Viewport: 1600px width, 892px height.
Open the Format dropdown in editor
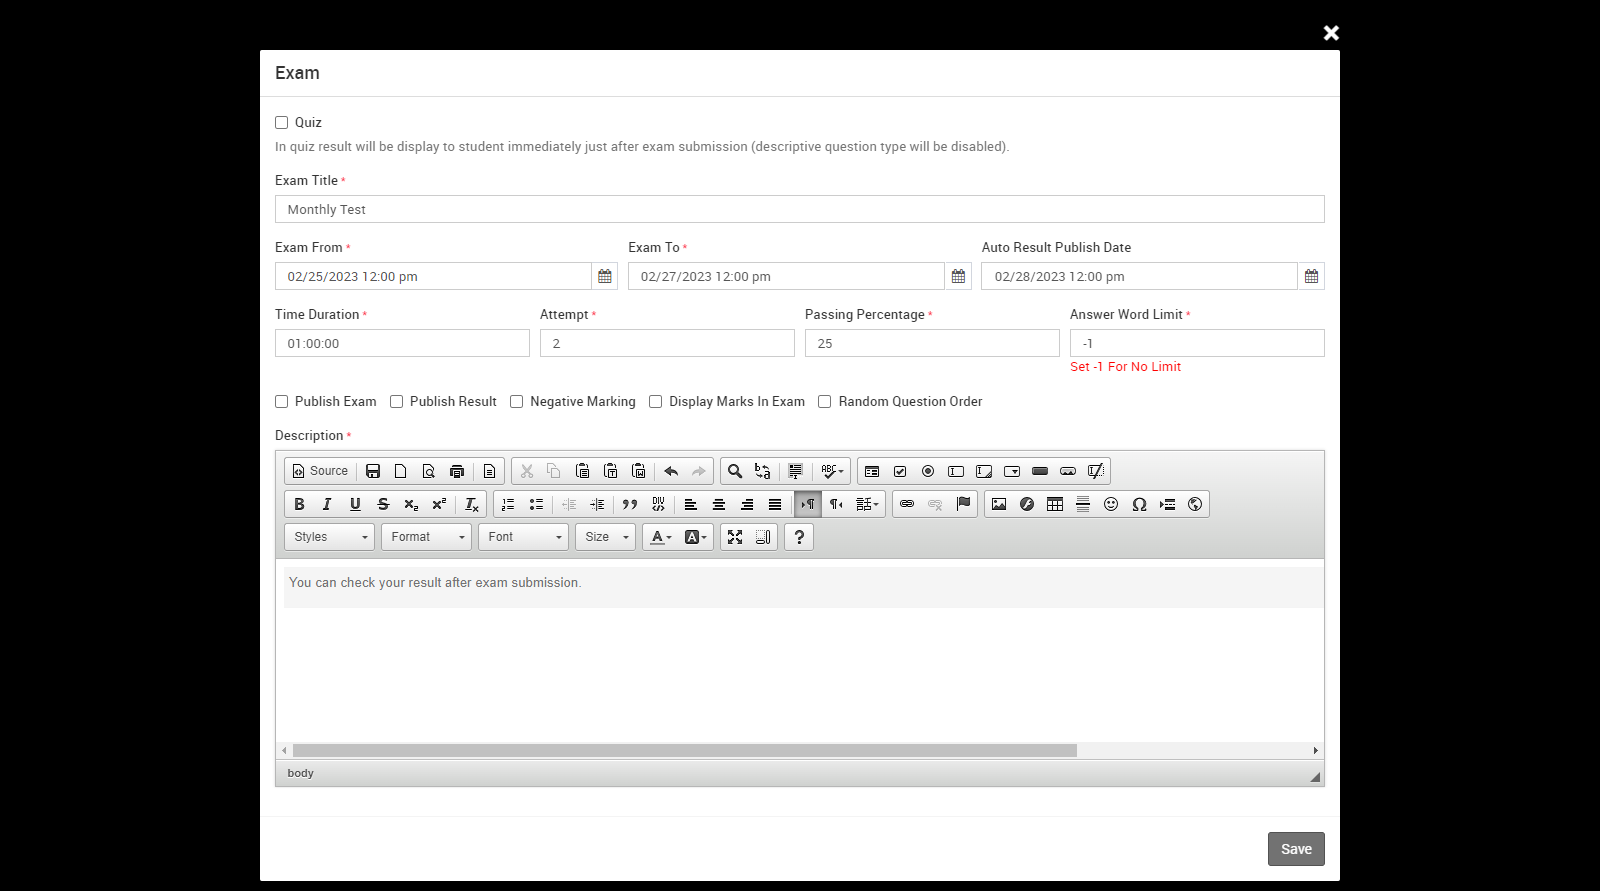point(426,537)
